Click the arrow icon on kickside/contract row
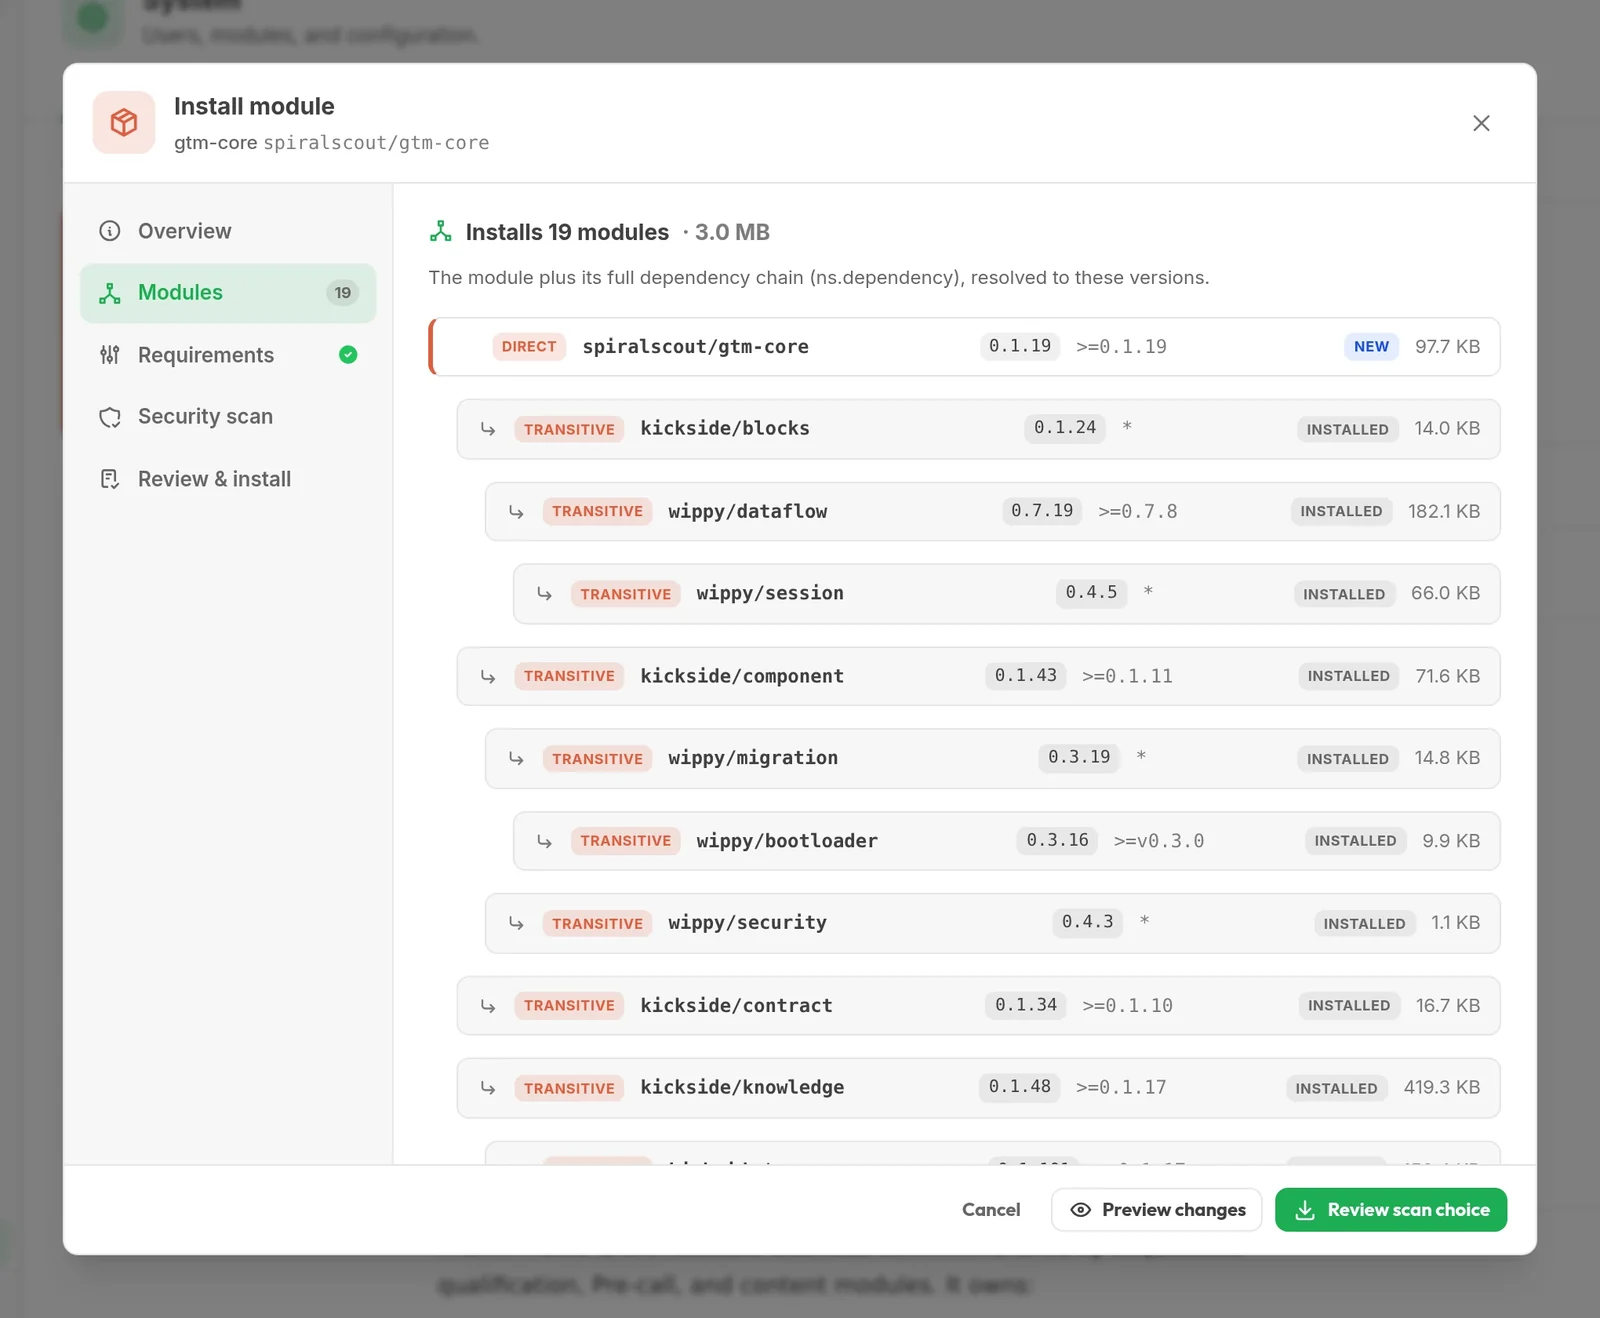Image resolution: width=1600 pixels, height=1318 pixels. pyautogui.click(x=488, y=1006)
